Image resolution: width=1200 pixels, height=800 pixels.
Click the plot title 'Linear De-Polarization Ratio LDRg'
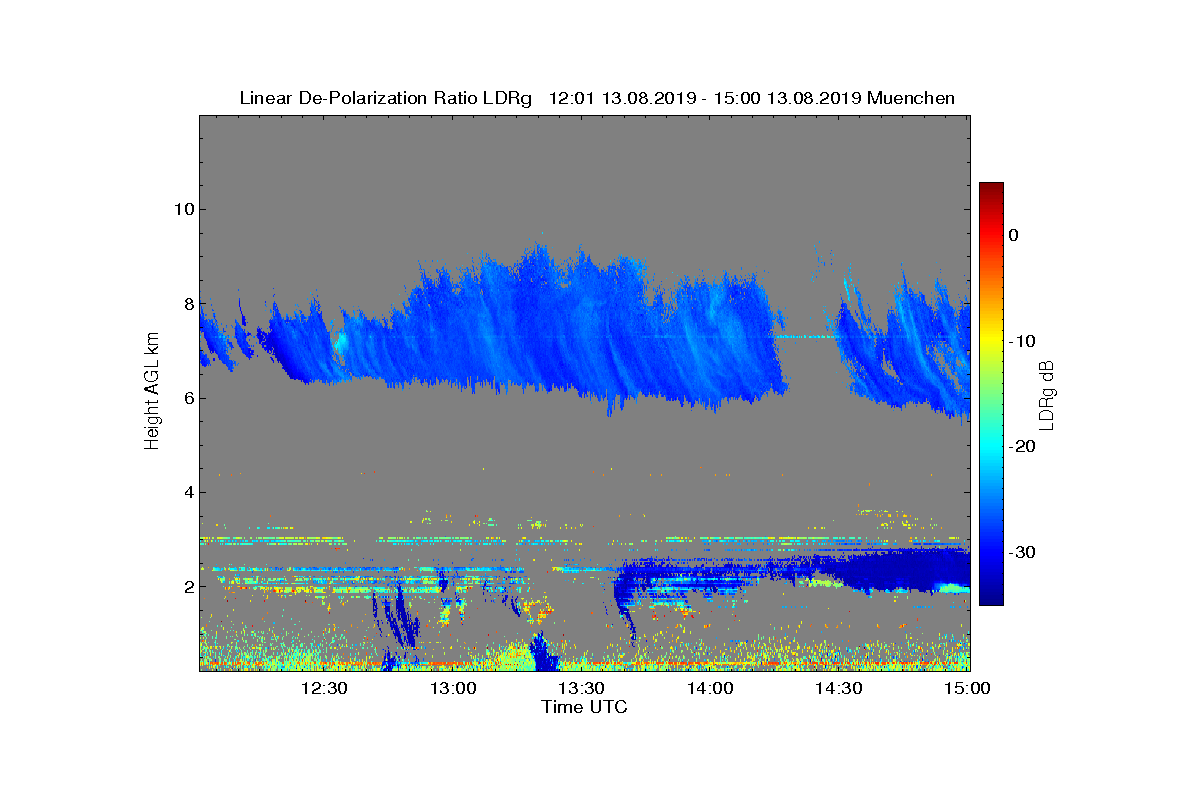[x=388, y=98]
